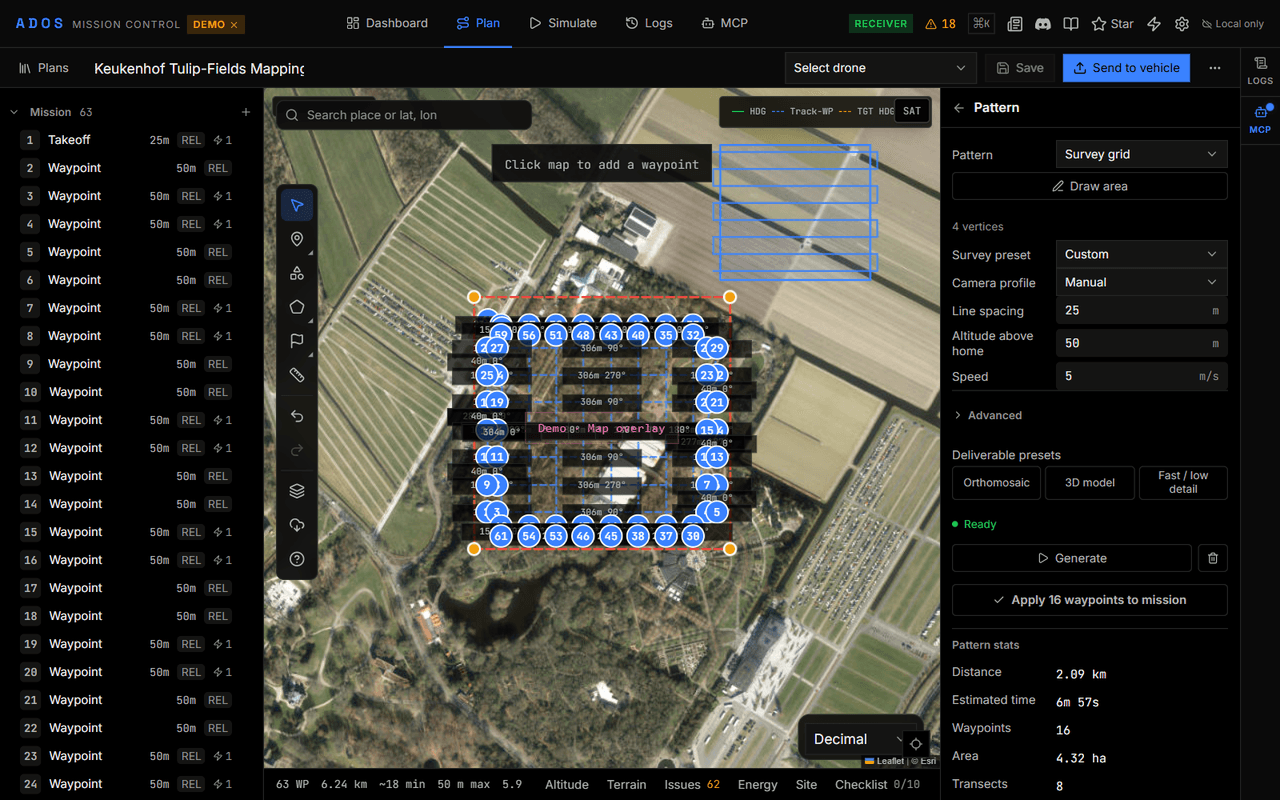Click the Generate button

click(x=1072, y=558)
